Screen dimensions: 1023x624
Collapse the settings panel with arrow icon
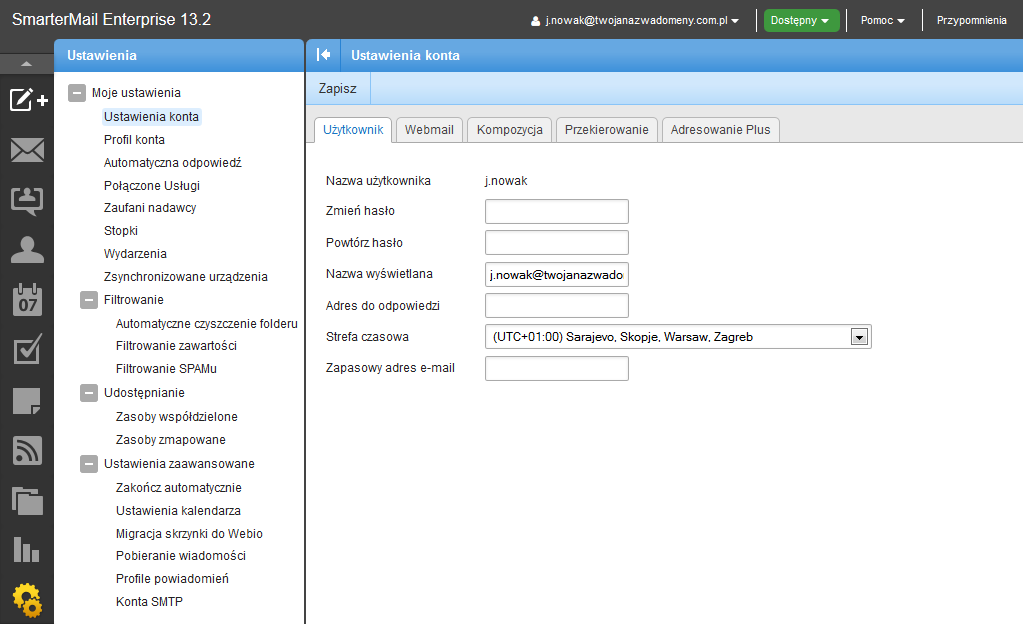click(324, 55)
